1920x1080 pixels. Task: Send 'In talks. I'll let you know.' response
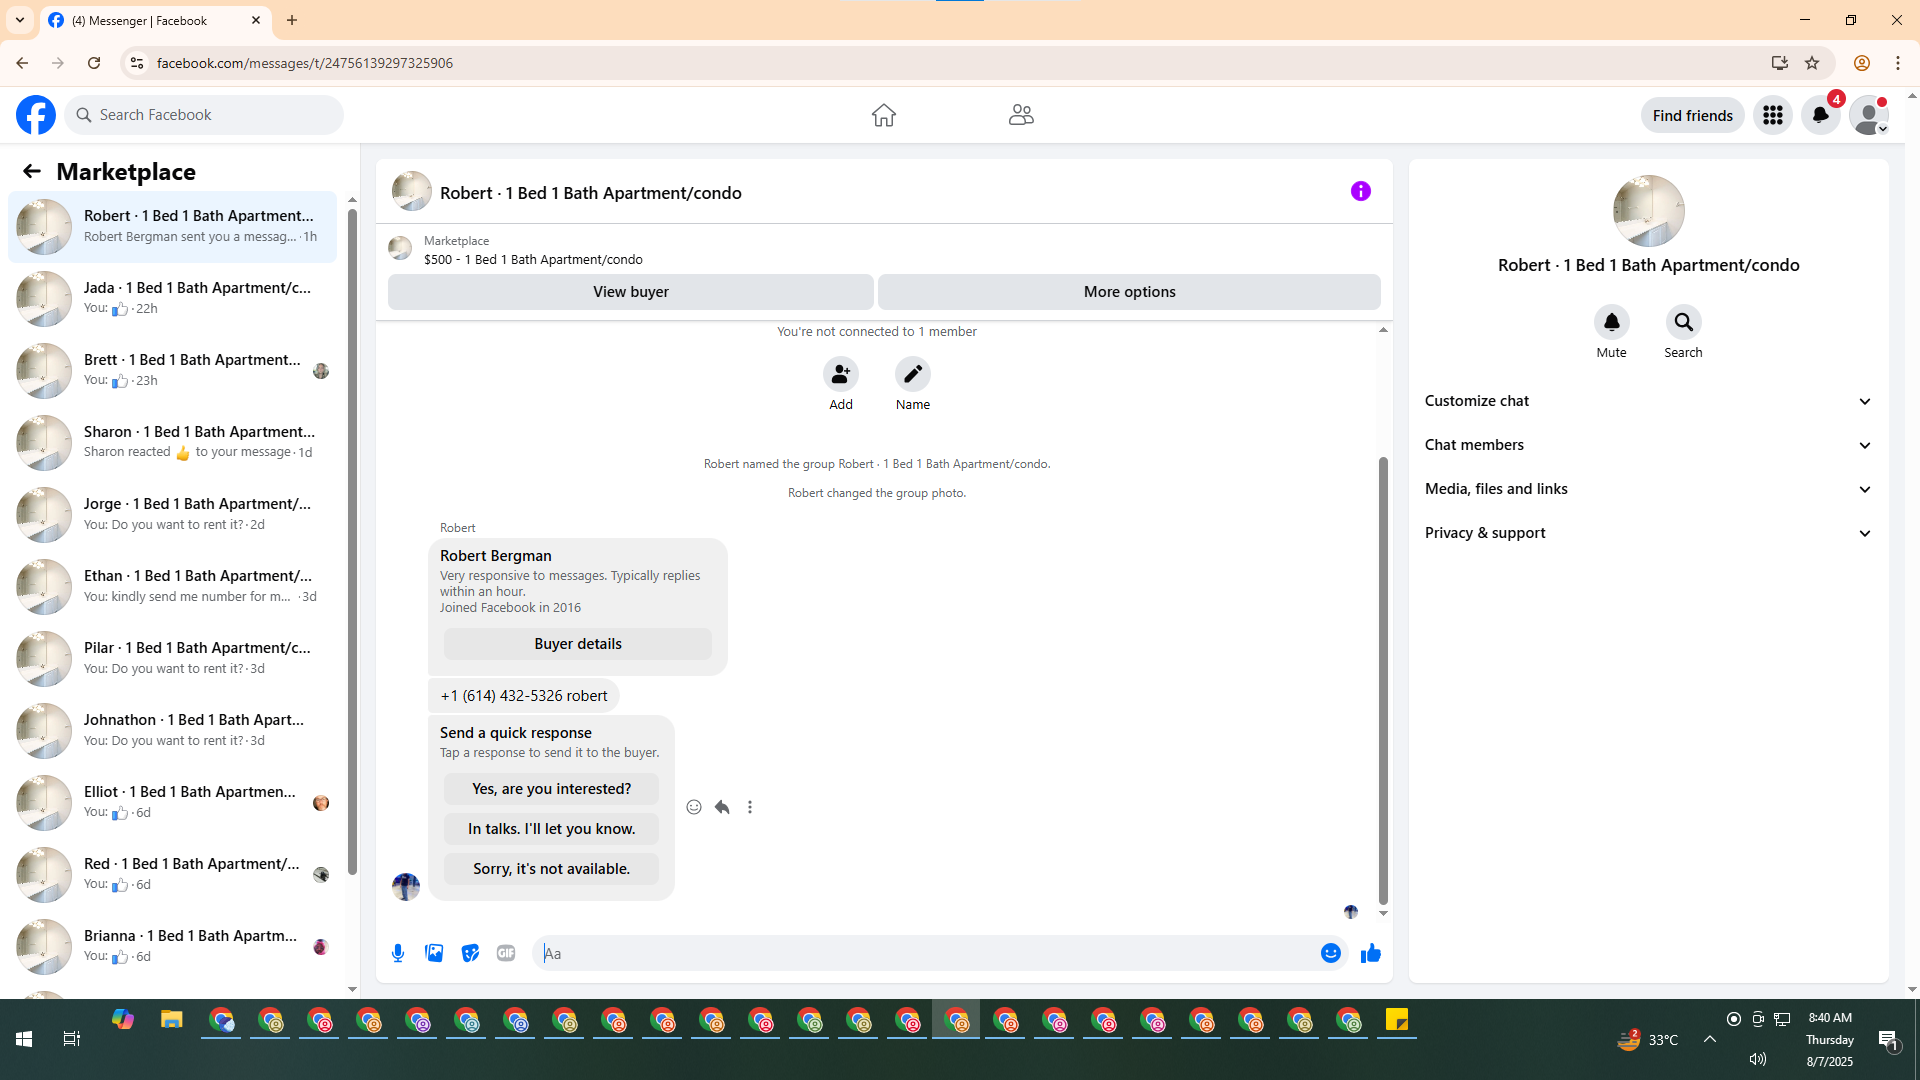pos(551,829)
